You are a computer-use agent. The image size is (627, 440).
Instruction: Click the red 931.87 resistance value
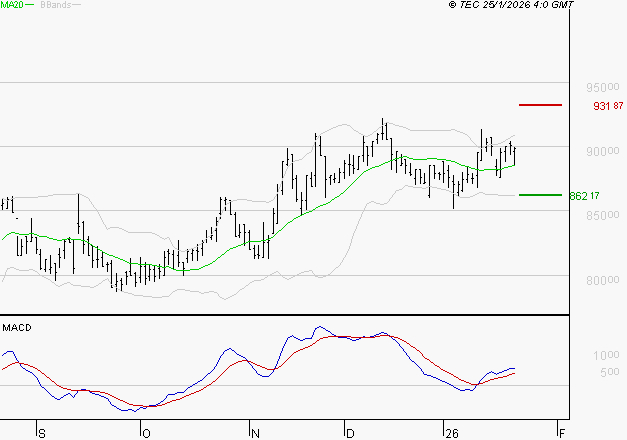[x=608, y=106]
